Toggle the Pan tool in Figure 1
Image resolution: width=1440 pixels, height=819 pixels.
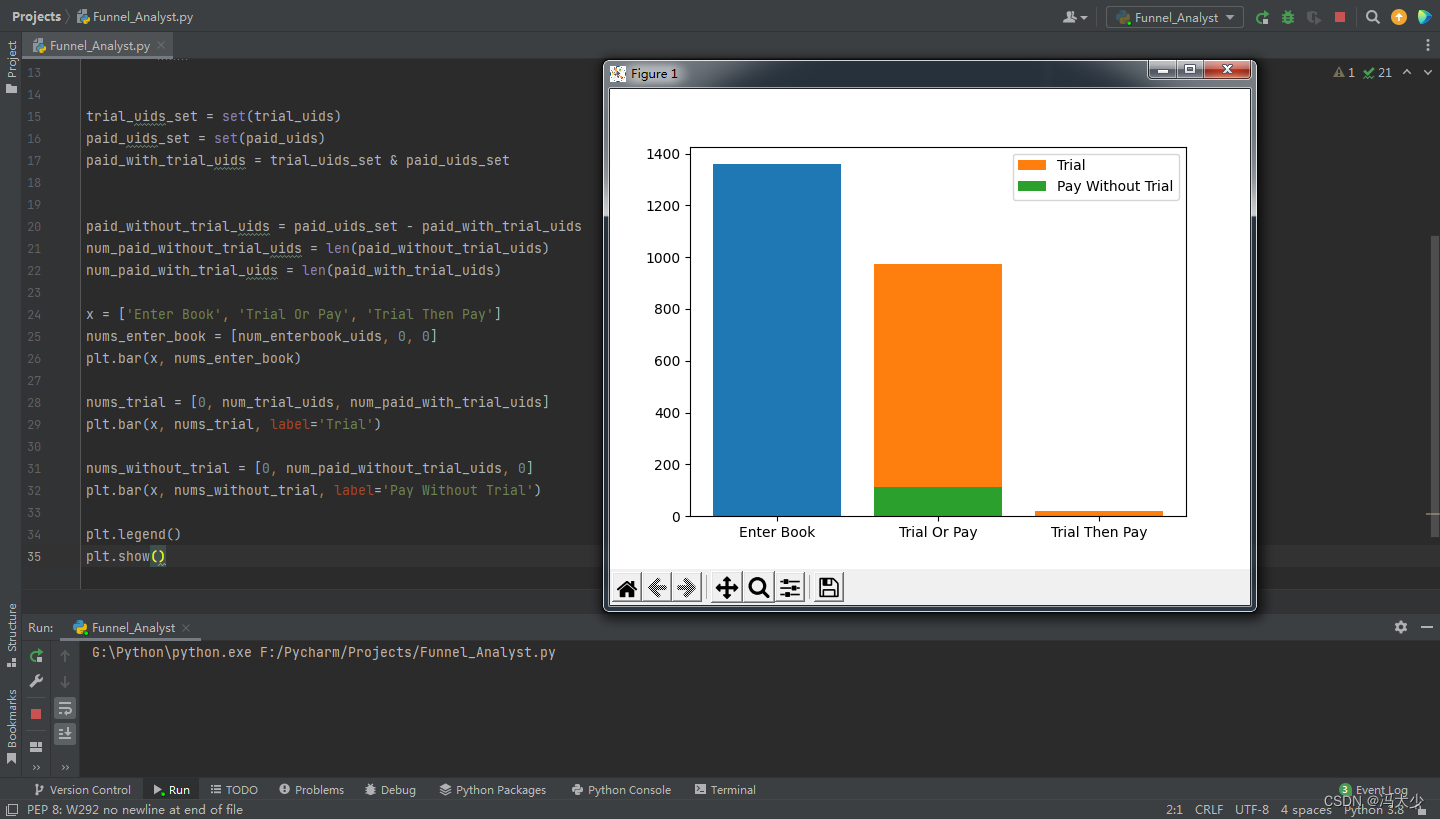coord(727,588)
